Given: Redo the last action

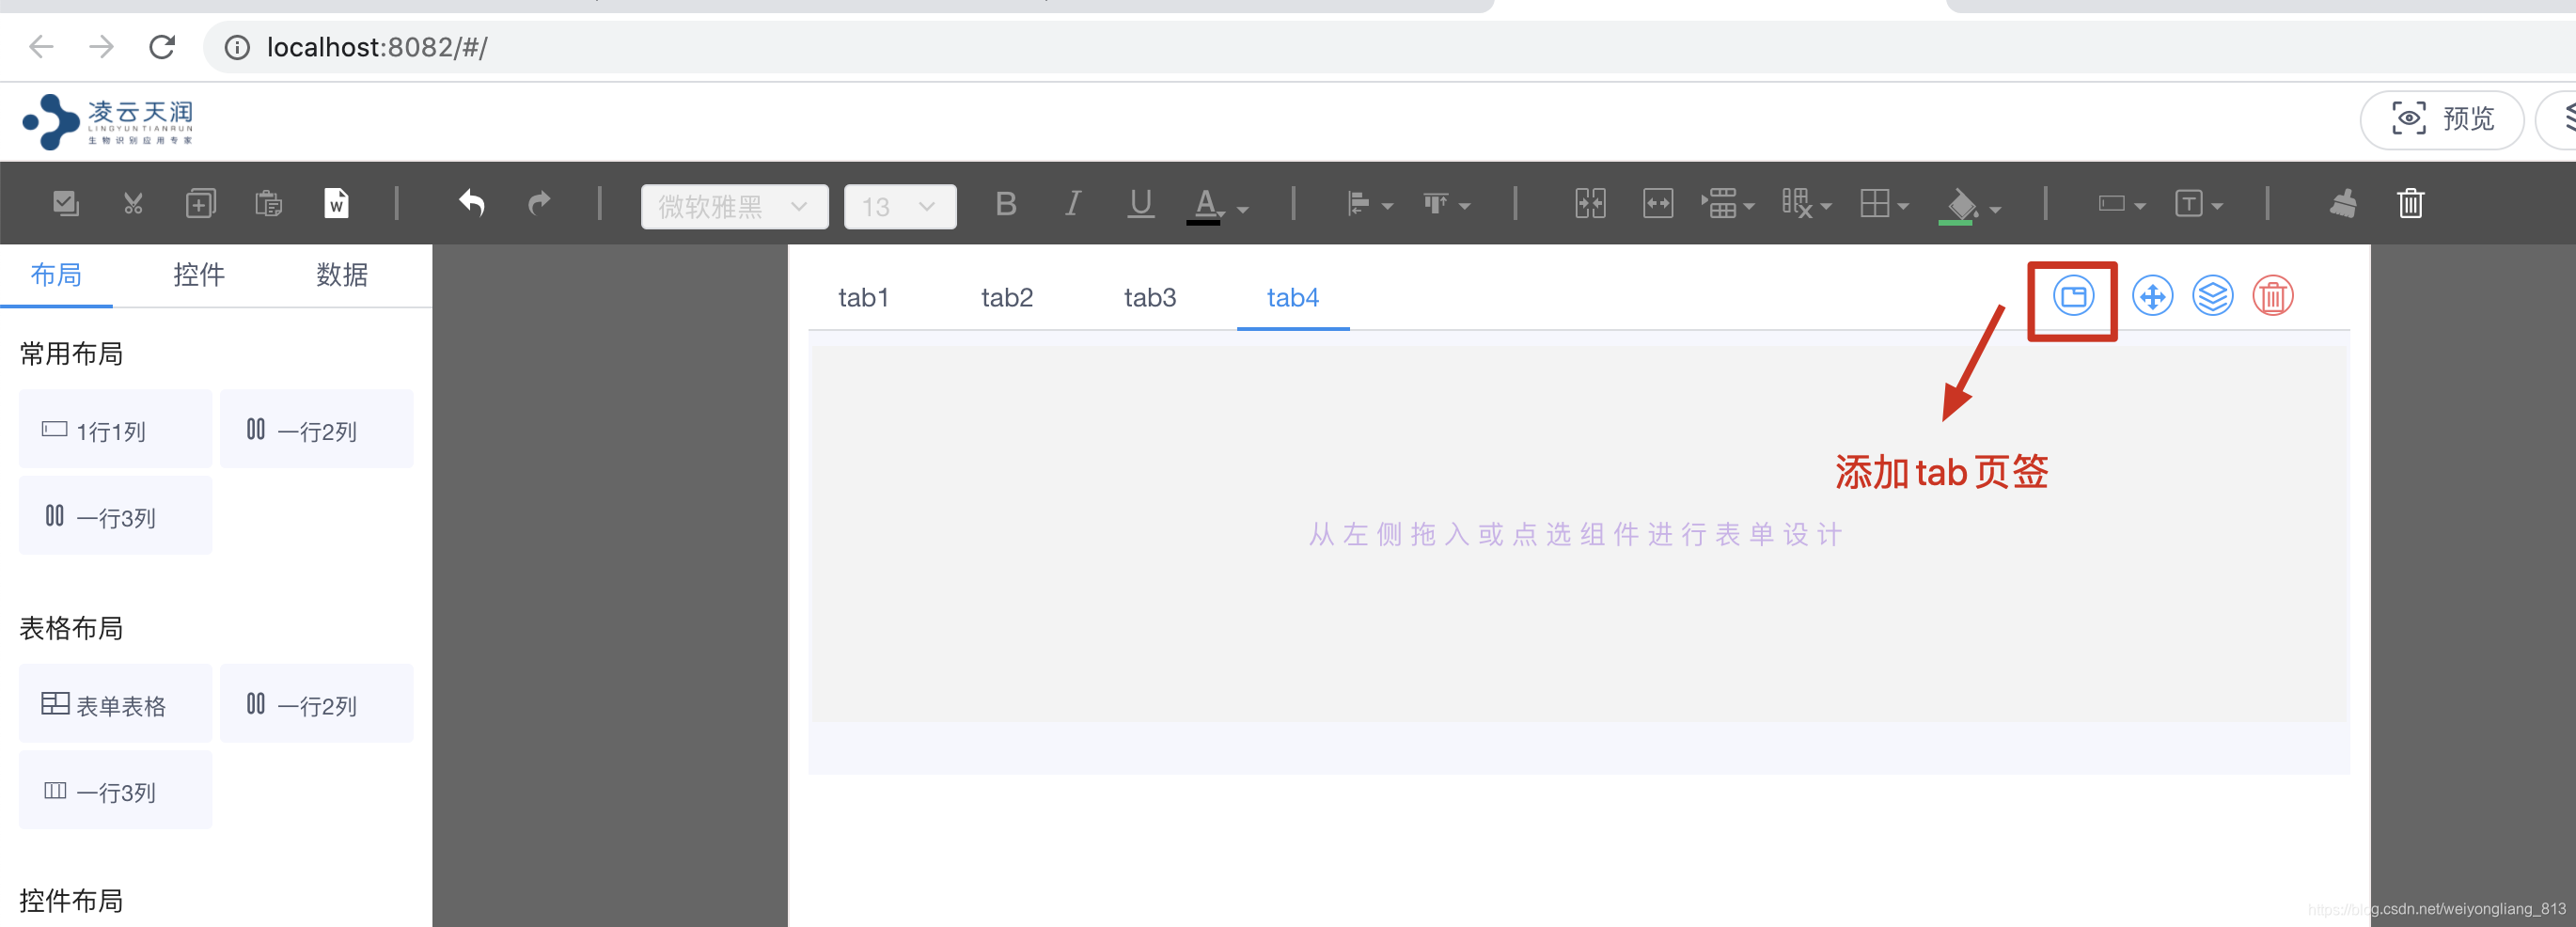Looking at the screenshot, I should click(539, 203).
